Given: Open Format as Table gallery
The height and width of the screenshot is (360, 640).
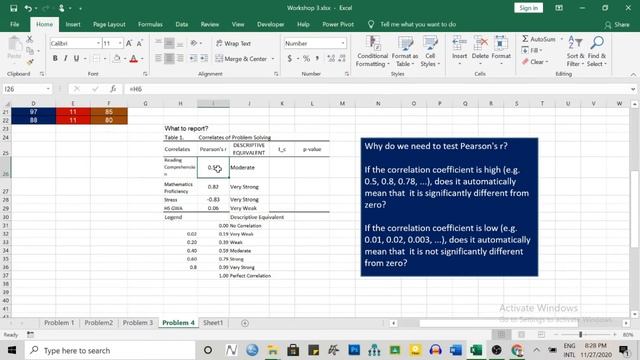Looking at the screenshot, I should [404, 51].
